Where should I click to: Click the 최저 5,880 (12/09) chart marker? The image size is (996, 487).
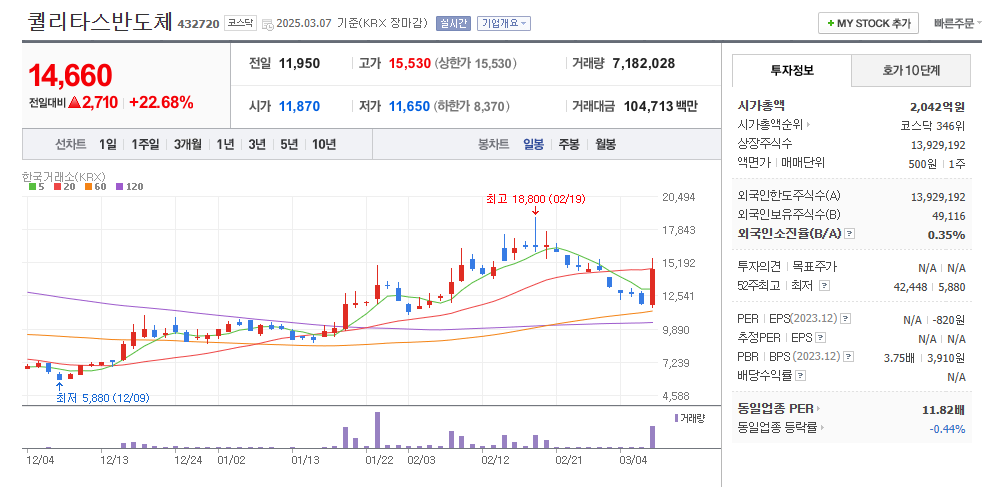(x=103, y=398)
